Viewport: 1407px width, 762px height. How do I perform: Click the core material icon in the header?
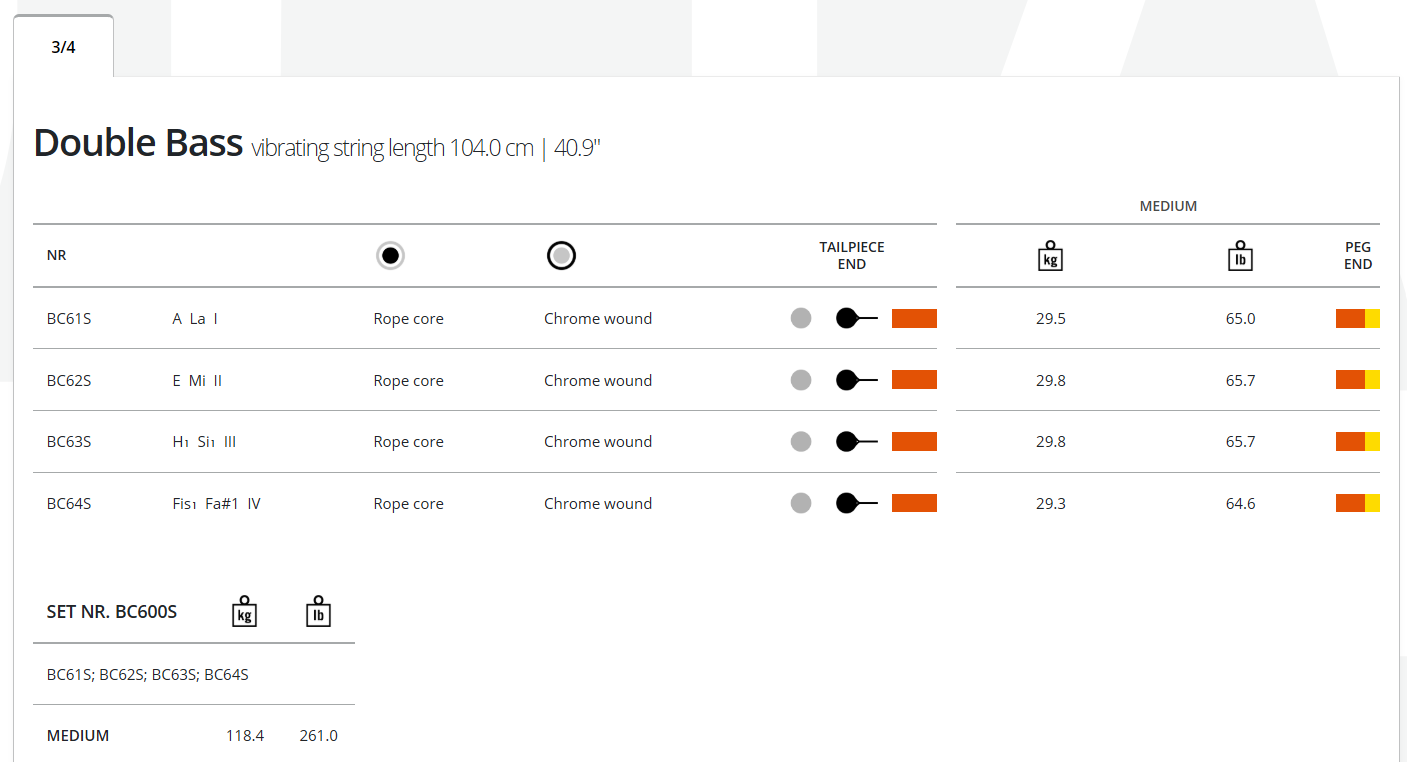391,256
